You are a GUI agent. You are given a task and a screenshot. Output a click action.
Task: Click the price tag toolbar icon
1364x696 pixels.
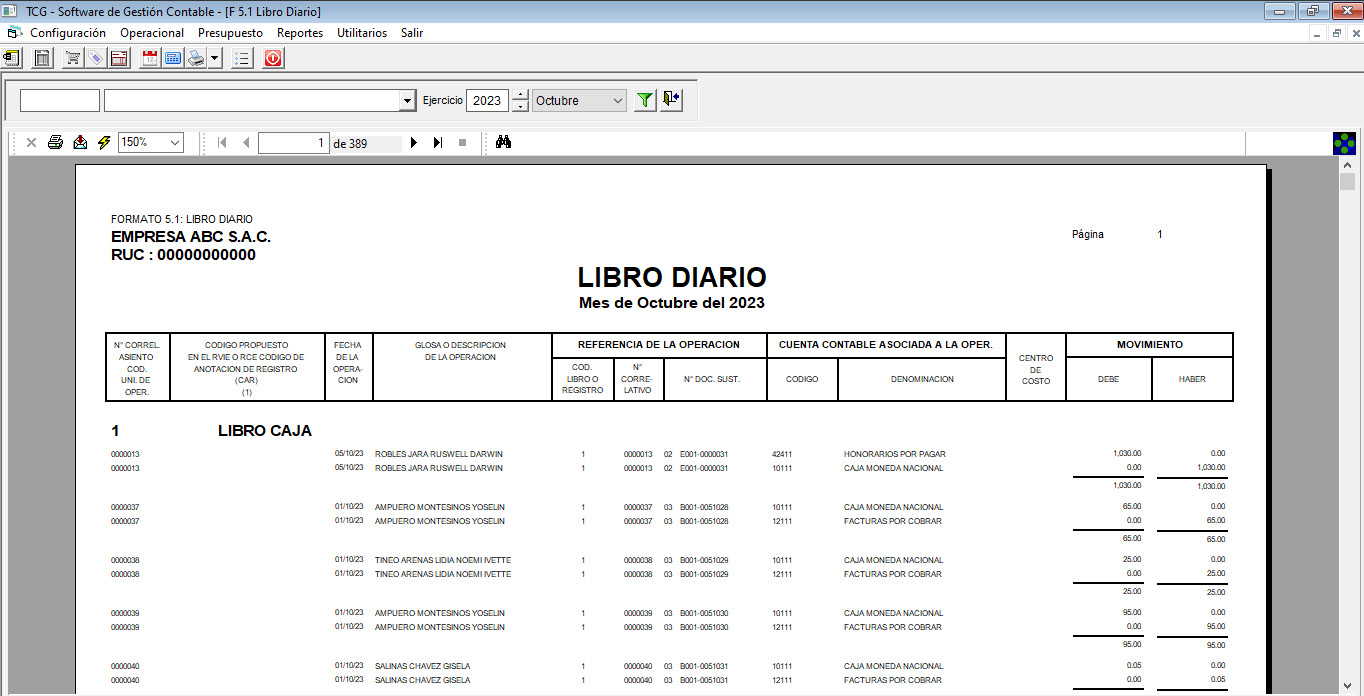coord(95,59)
